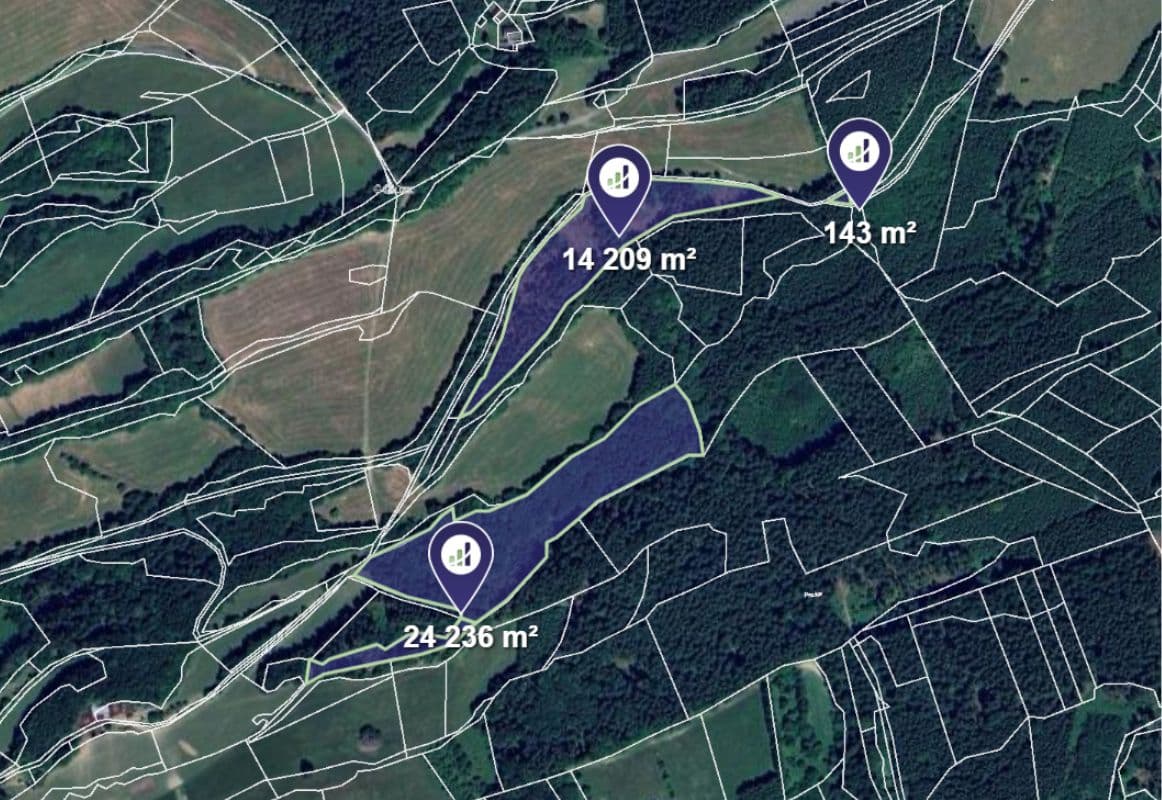The image size is (1162, 800).
Task: Click the tiny place-name label in the southeast forest
Action: (x=812, y=594)
